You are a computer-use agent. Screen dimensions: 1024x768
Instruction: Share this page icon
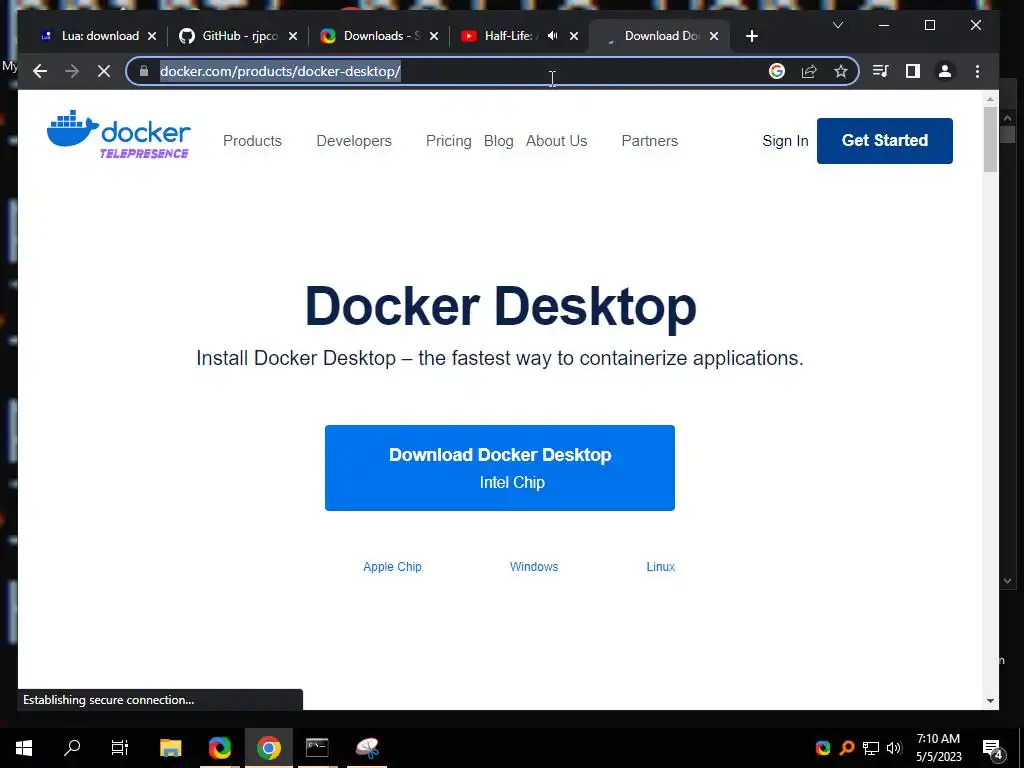(x=809, y=71)
